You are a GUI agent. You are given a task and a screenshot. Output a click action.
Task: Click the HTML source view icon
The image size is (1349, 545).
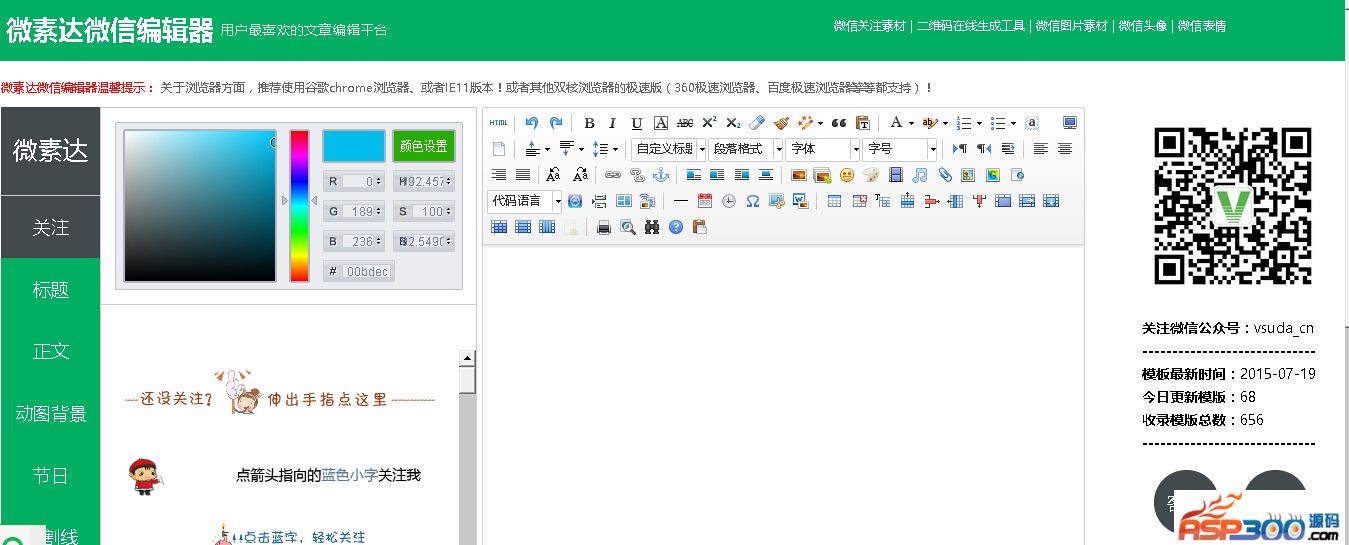click(499, 123)
